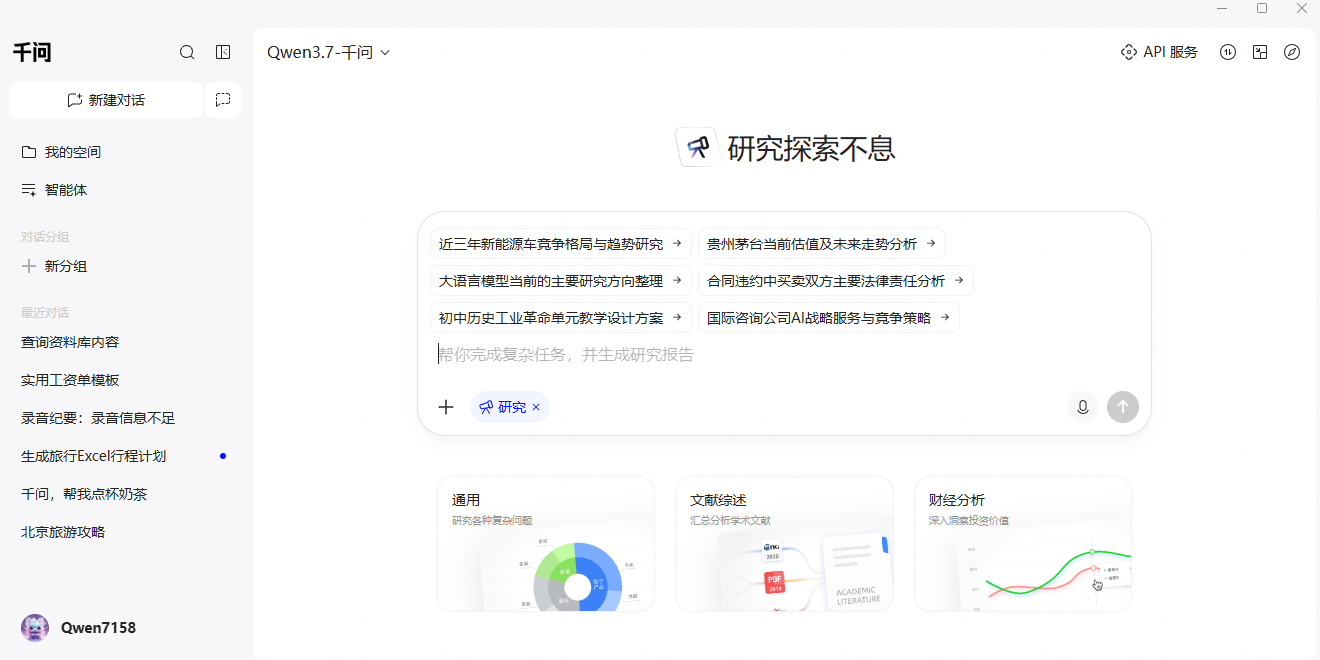Click the temporary chat bubble icon

coord(223,100)
